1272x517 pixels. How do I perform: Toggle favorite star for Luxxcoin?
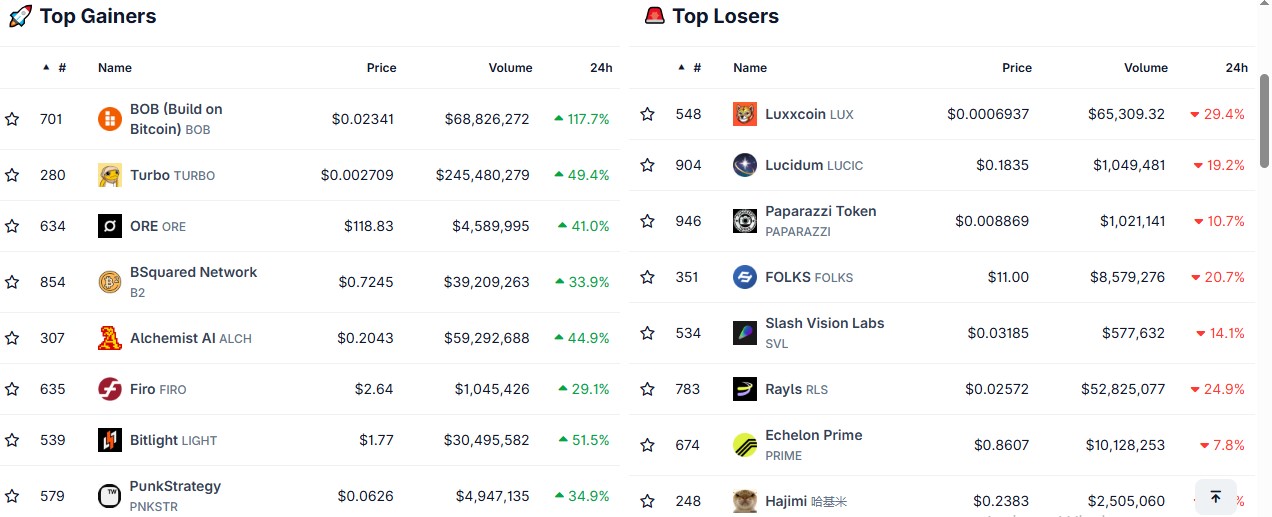(647, 114)
